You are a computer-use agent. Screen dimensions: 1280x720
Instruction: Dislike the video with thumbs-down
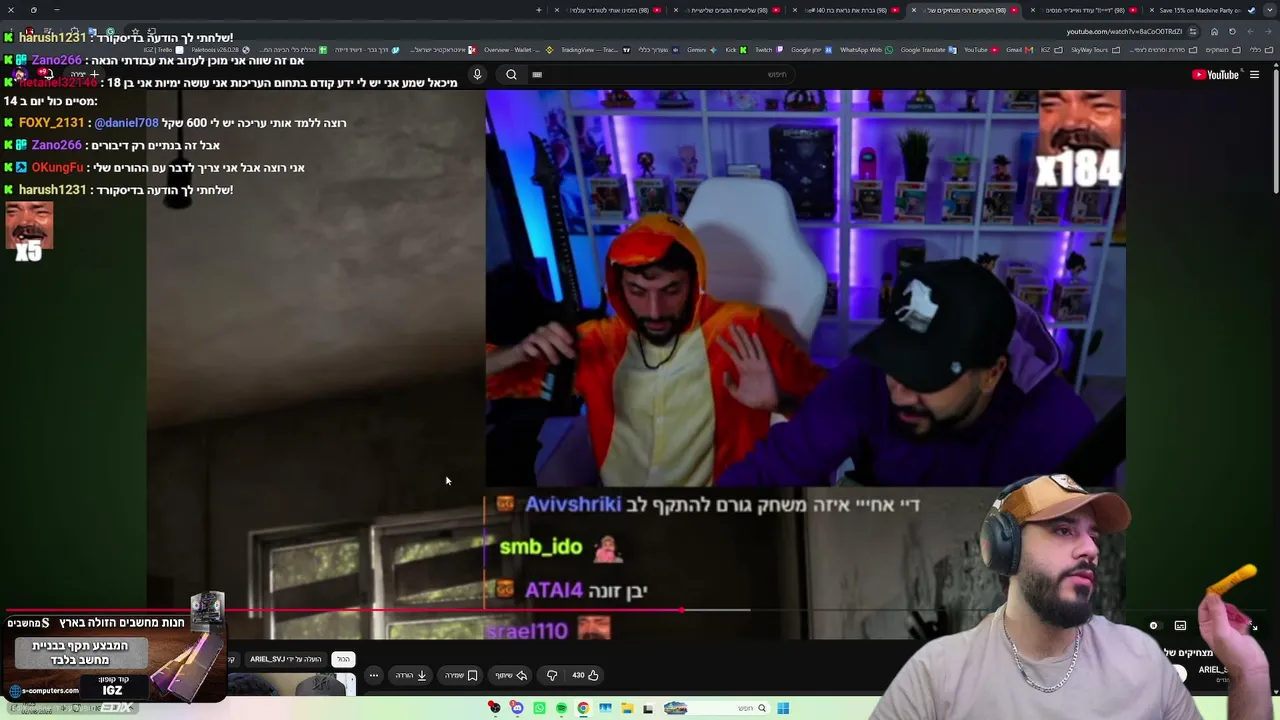552,675
